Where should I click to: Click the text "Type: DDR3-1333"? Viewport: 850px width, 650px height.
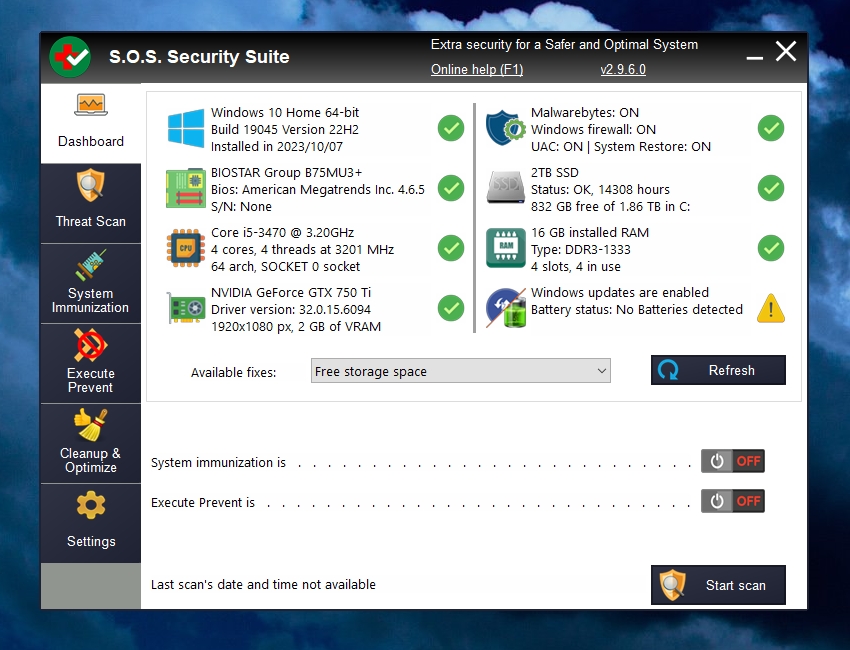click(581, 249)
